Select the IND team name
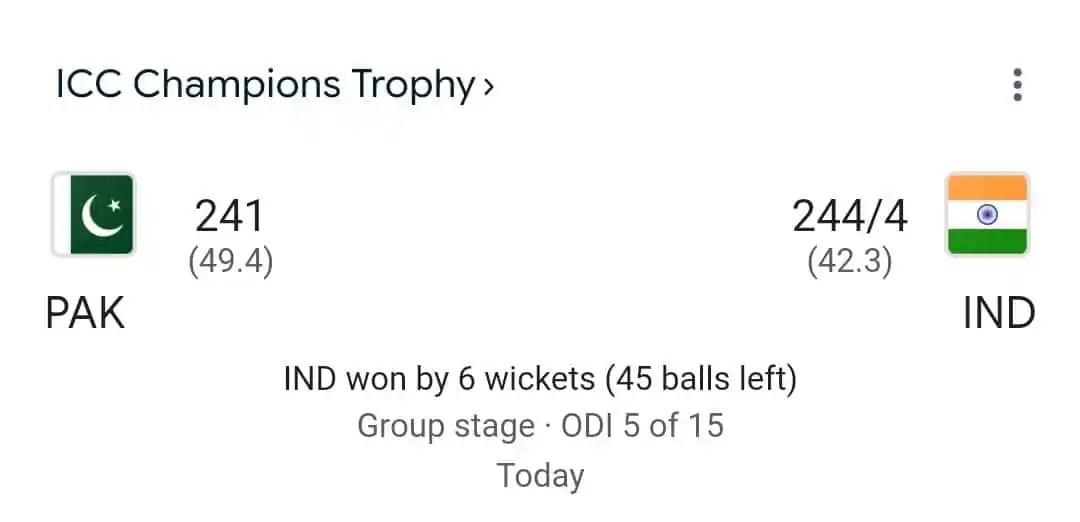This screenshot has width=1080, height=522. click(x=999, y=313)
